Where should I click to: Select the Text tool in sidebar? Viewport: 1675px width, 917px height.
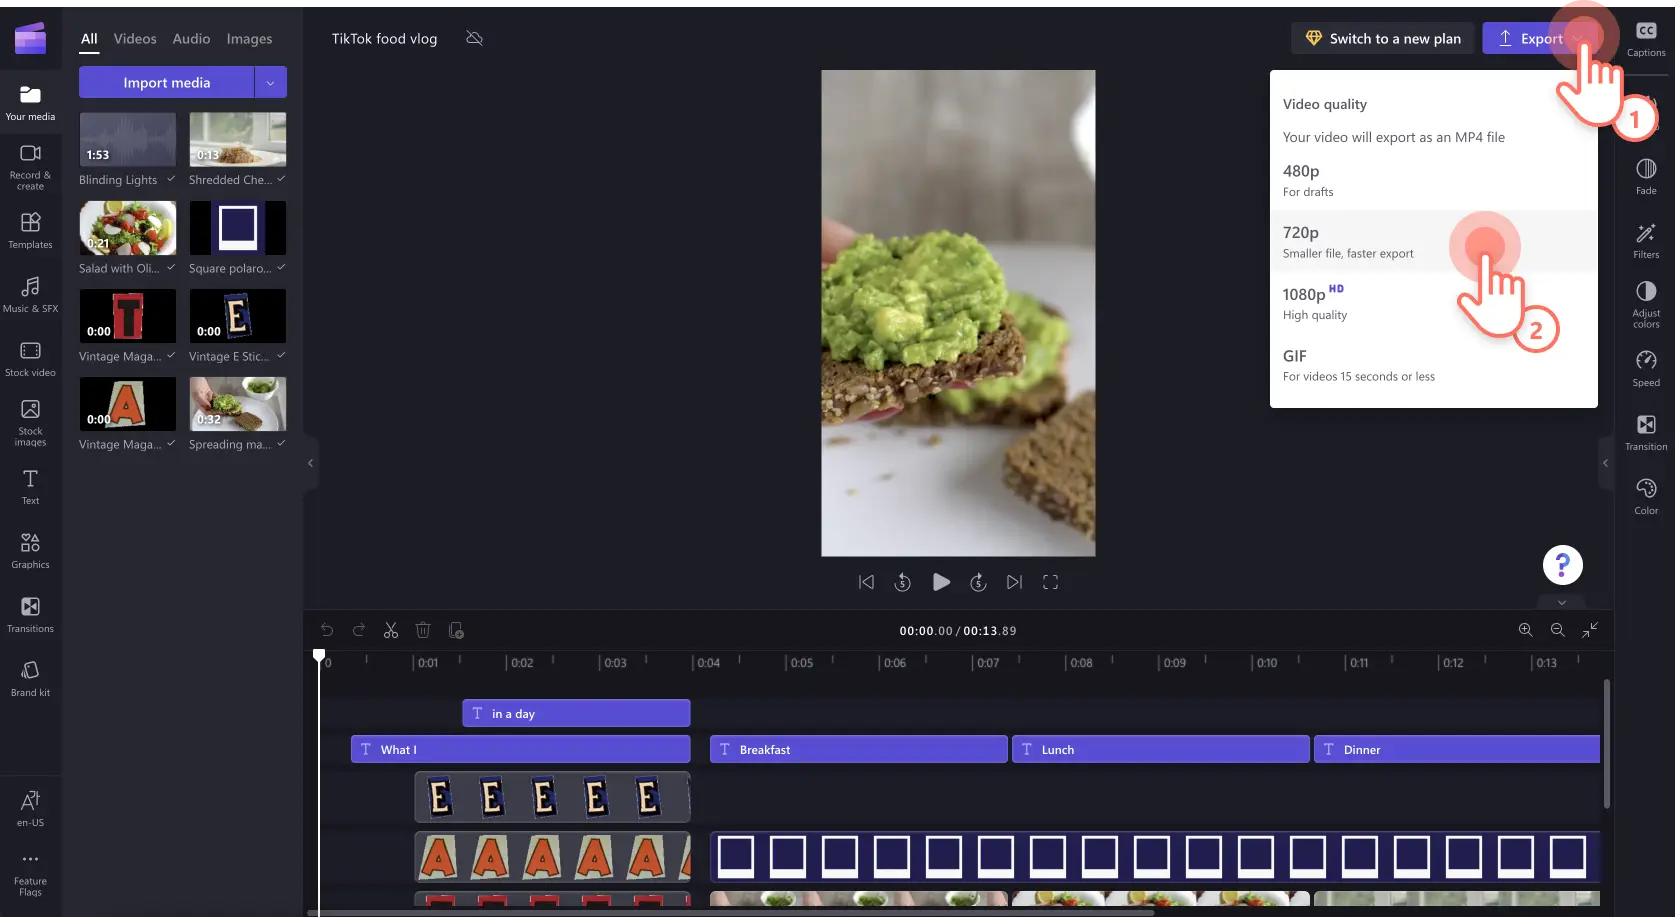tap(30, 486)
